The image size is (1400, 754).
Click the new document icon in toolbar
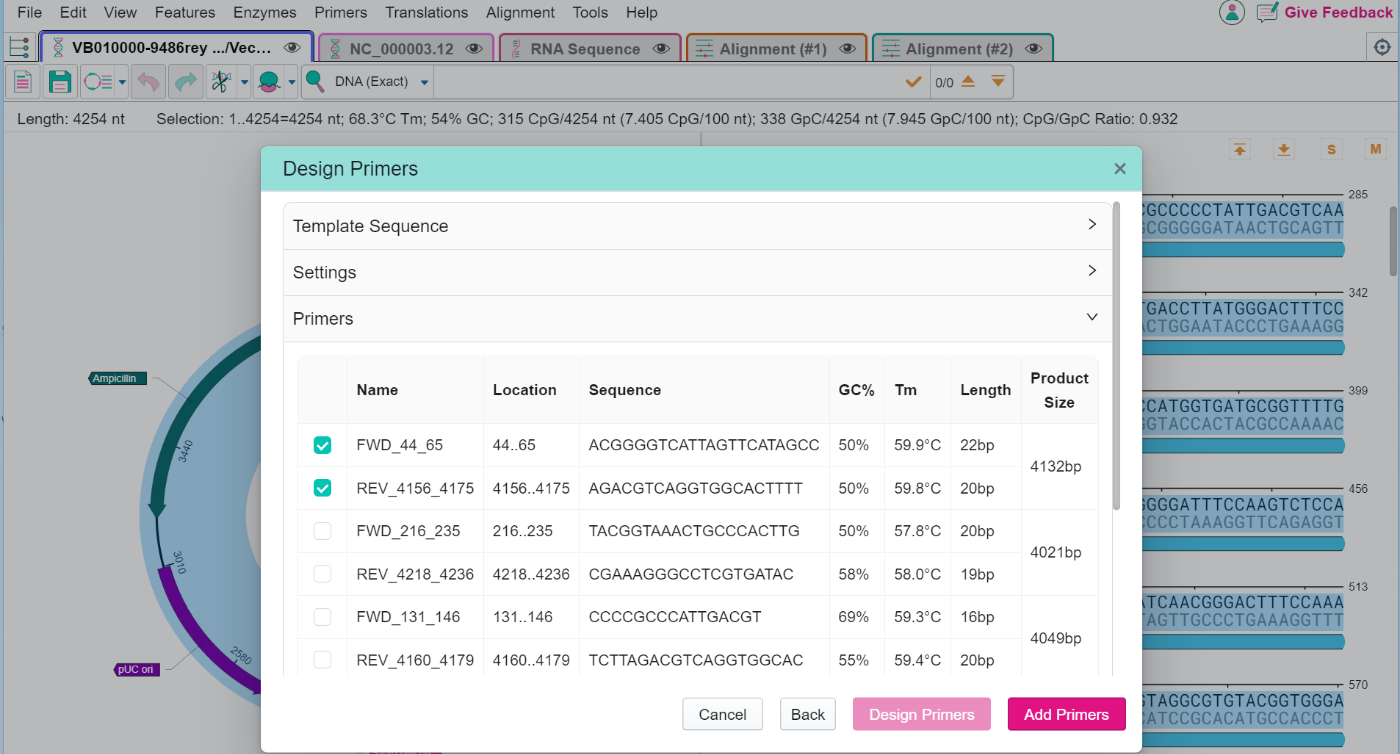[23, 82]
